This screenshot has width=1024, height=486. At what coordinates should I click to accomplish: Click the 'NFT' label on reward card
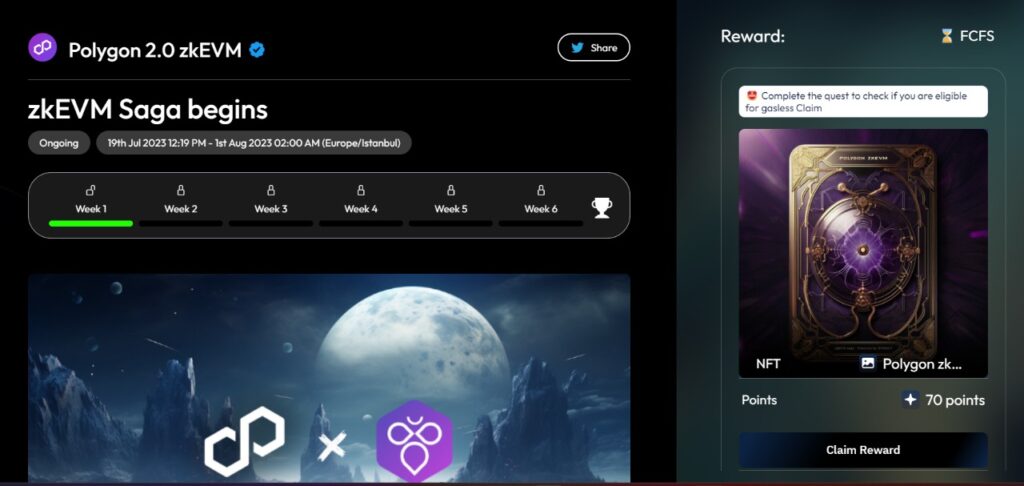coord(768,364)
